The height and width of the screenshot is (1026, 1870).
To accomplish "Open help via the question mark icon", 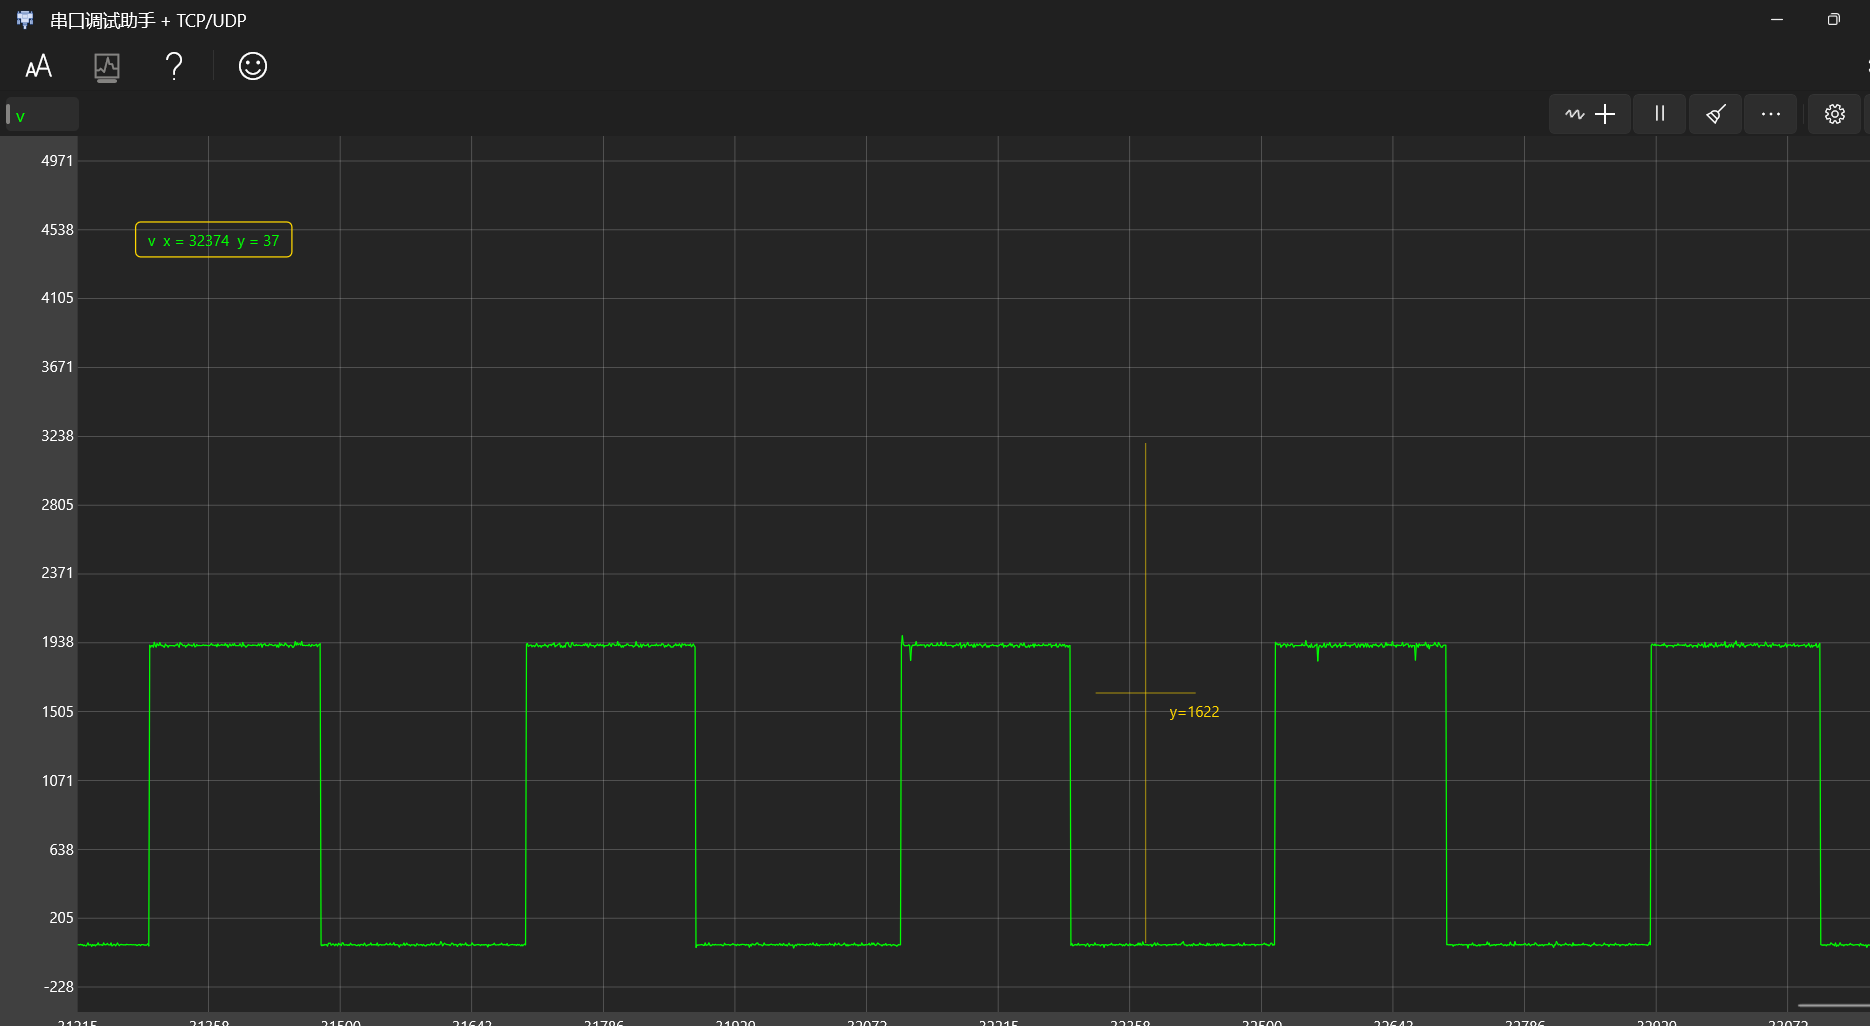I will coord(174,67).
